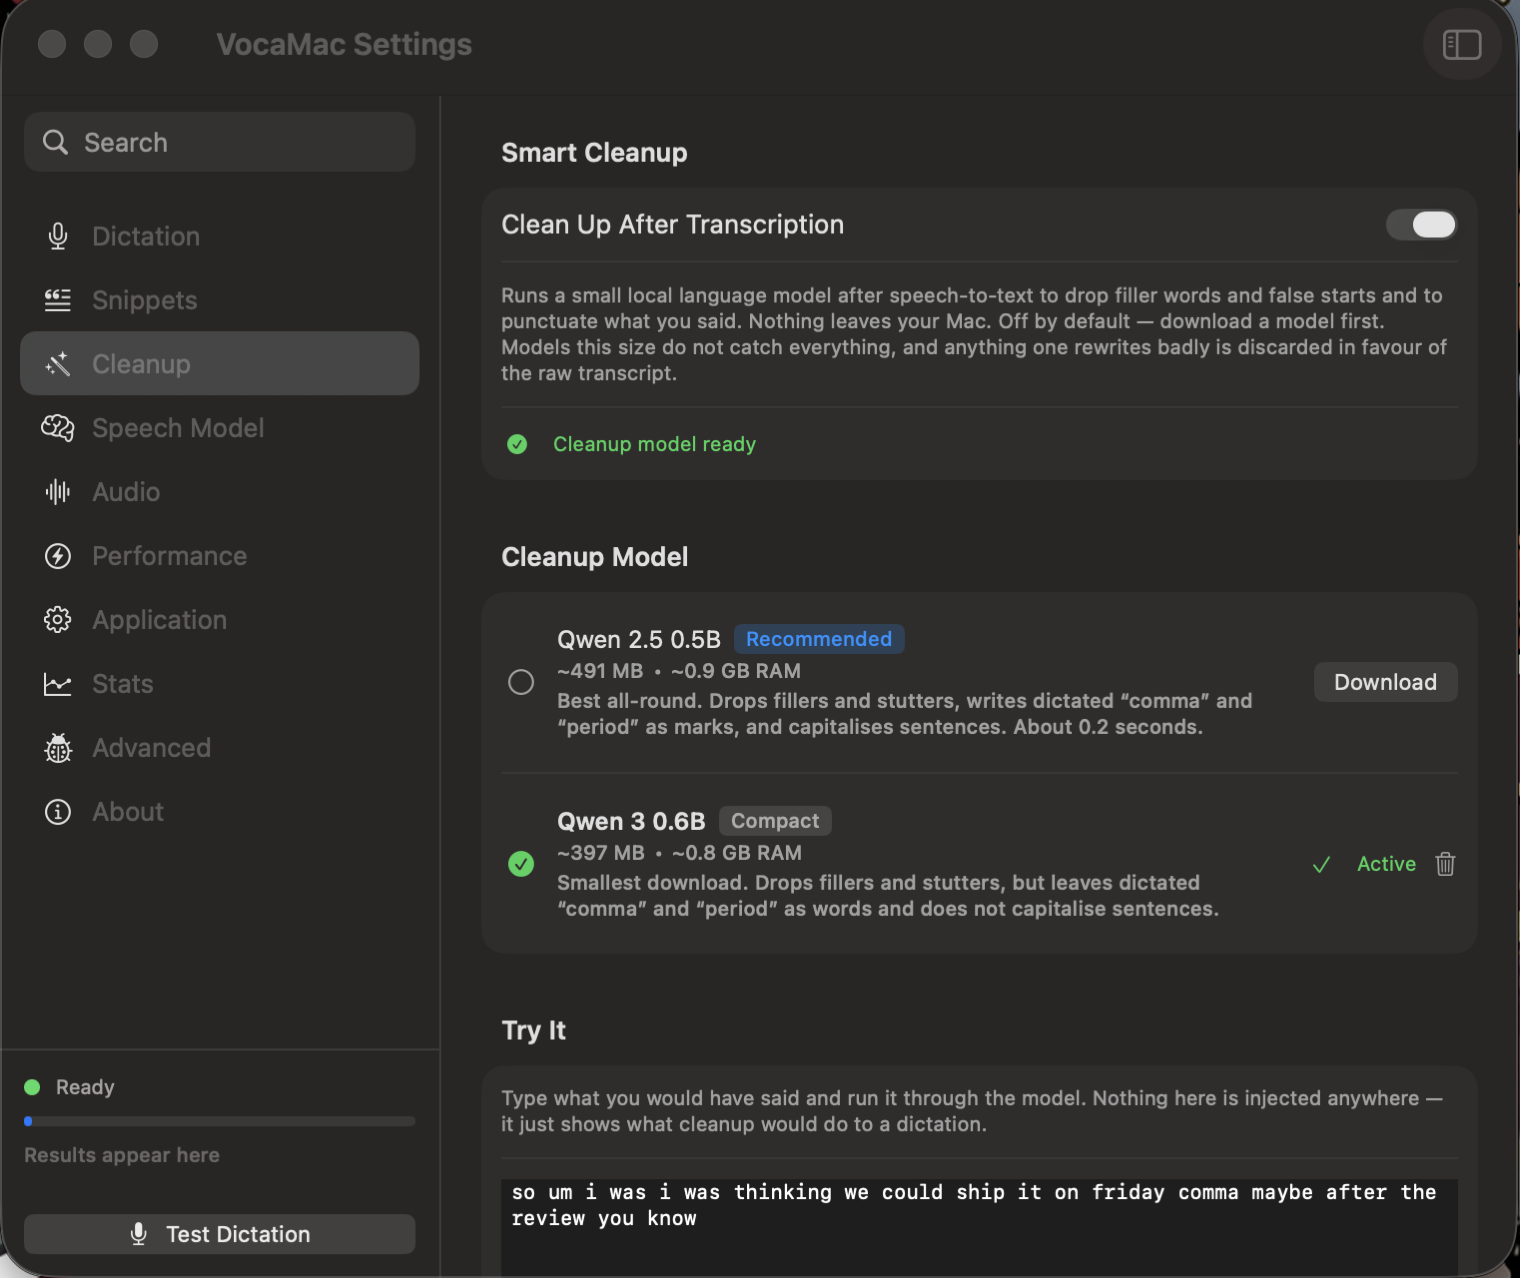Click the Qwen 3 0.6B title
Image resolution: width=1520 pixels, height=1278 pixels.
[631, 821]
